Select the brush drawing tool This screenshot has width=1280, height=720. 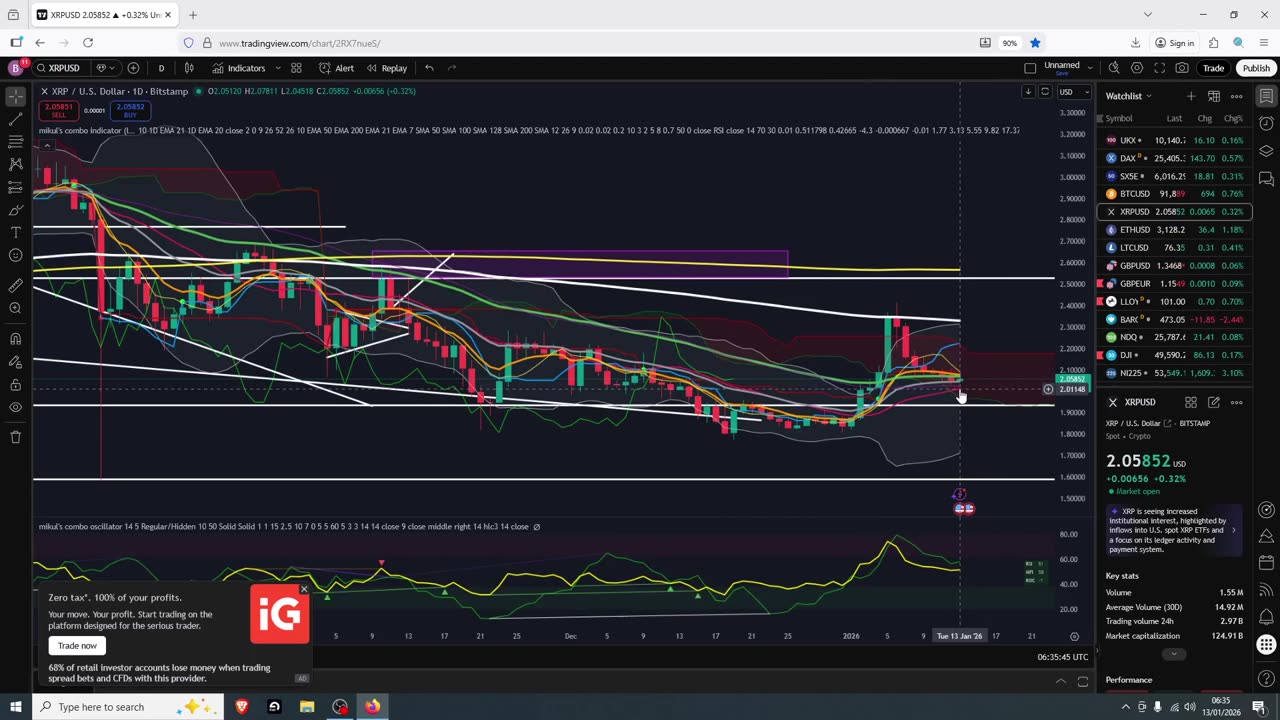click(x=15, y=210)
